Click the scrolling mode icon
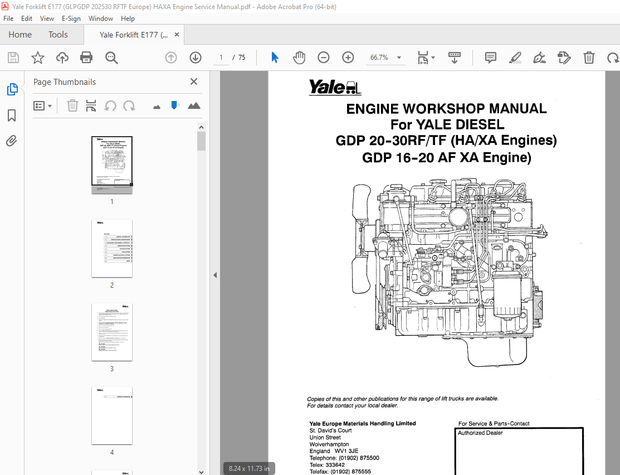Image resolution: width=620 pixels, height=475 pixels. pos(454,58)
